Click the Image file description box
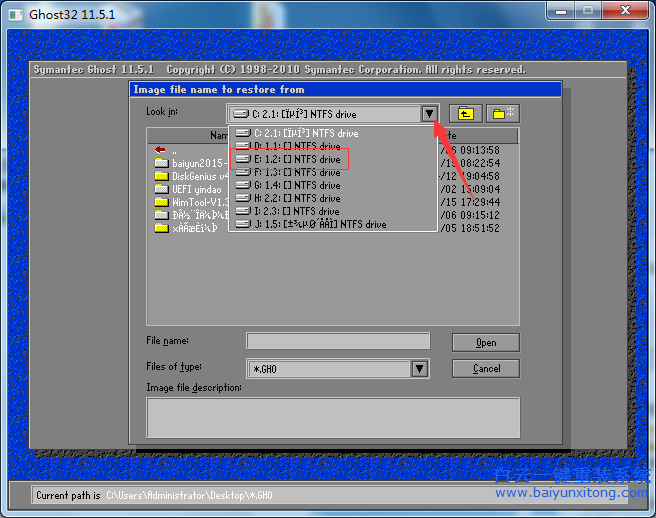The image size is (656, 518). 333,417
